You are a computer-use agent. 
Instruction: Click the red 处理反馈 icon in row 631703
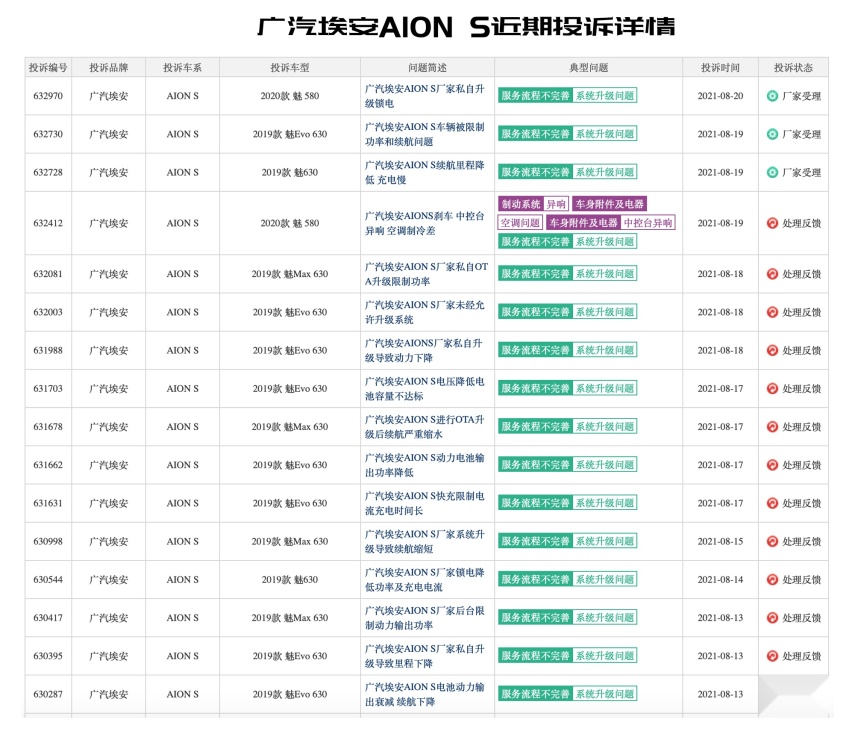tap(772, 388)
